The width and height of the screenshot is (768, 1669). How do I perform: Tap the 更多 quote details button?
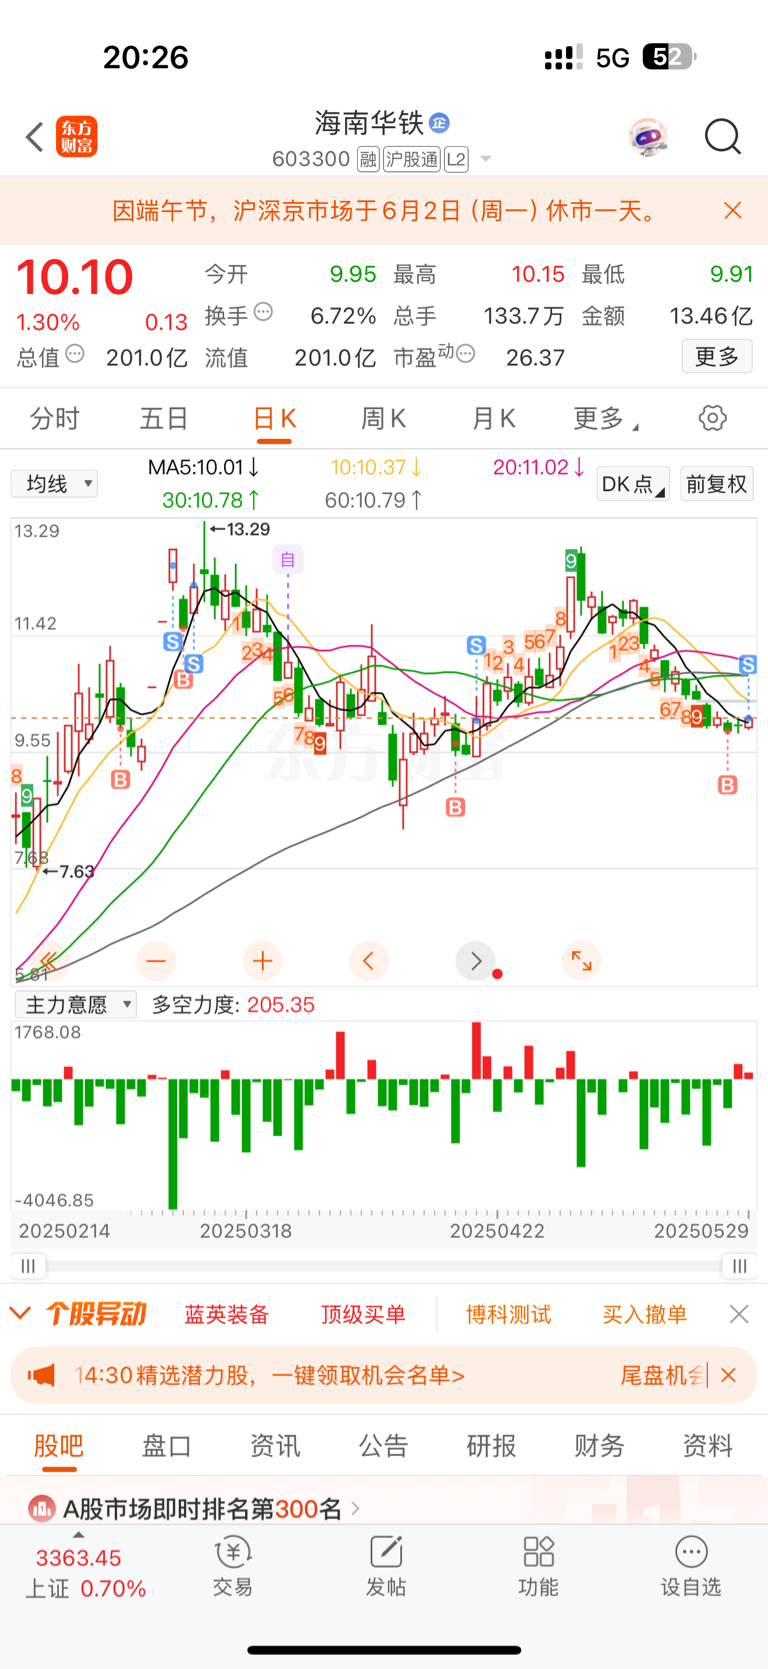[x=717, y=356]
